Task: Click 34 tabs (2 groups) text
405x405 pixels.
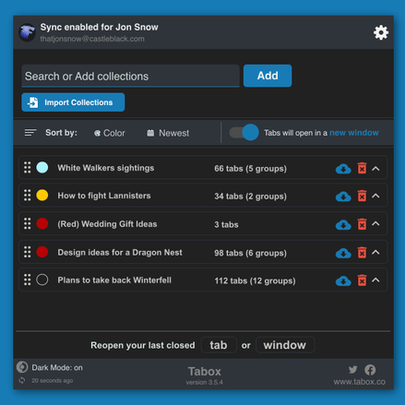Action: tap(250, 196)
